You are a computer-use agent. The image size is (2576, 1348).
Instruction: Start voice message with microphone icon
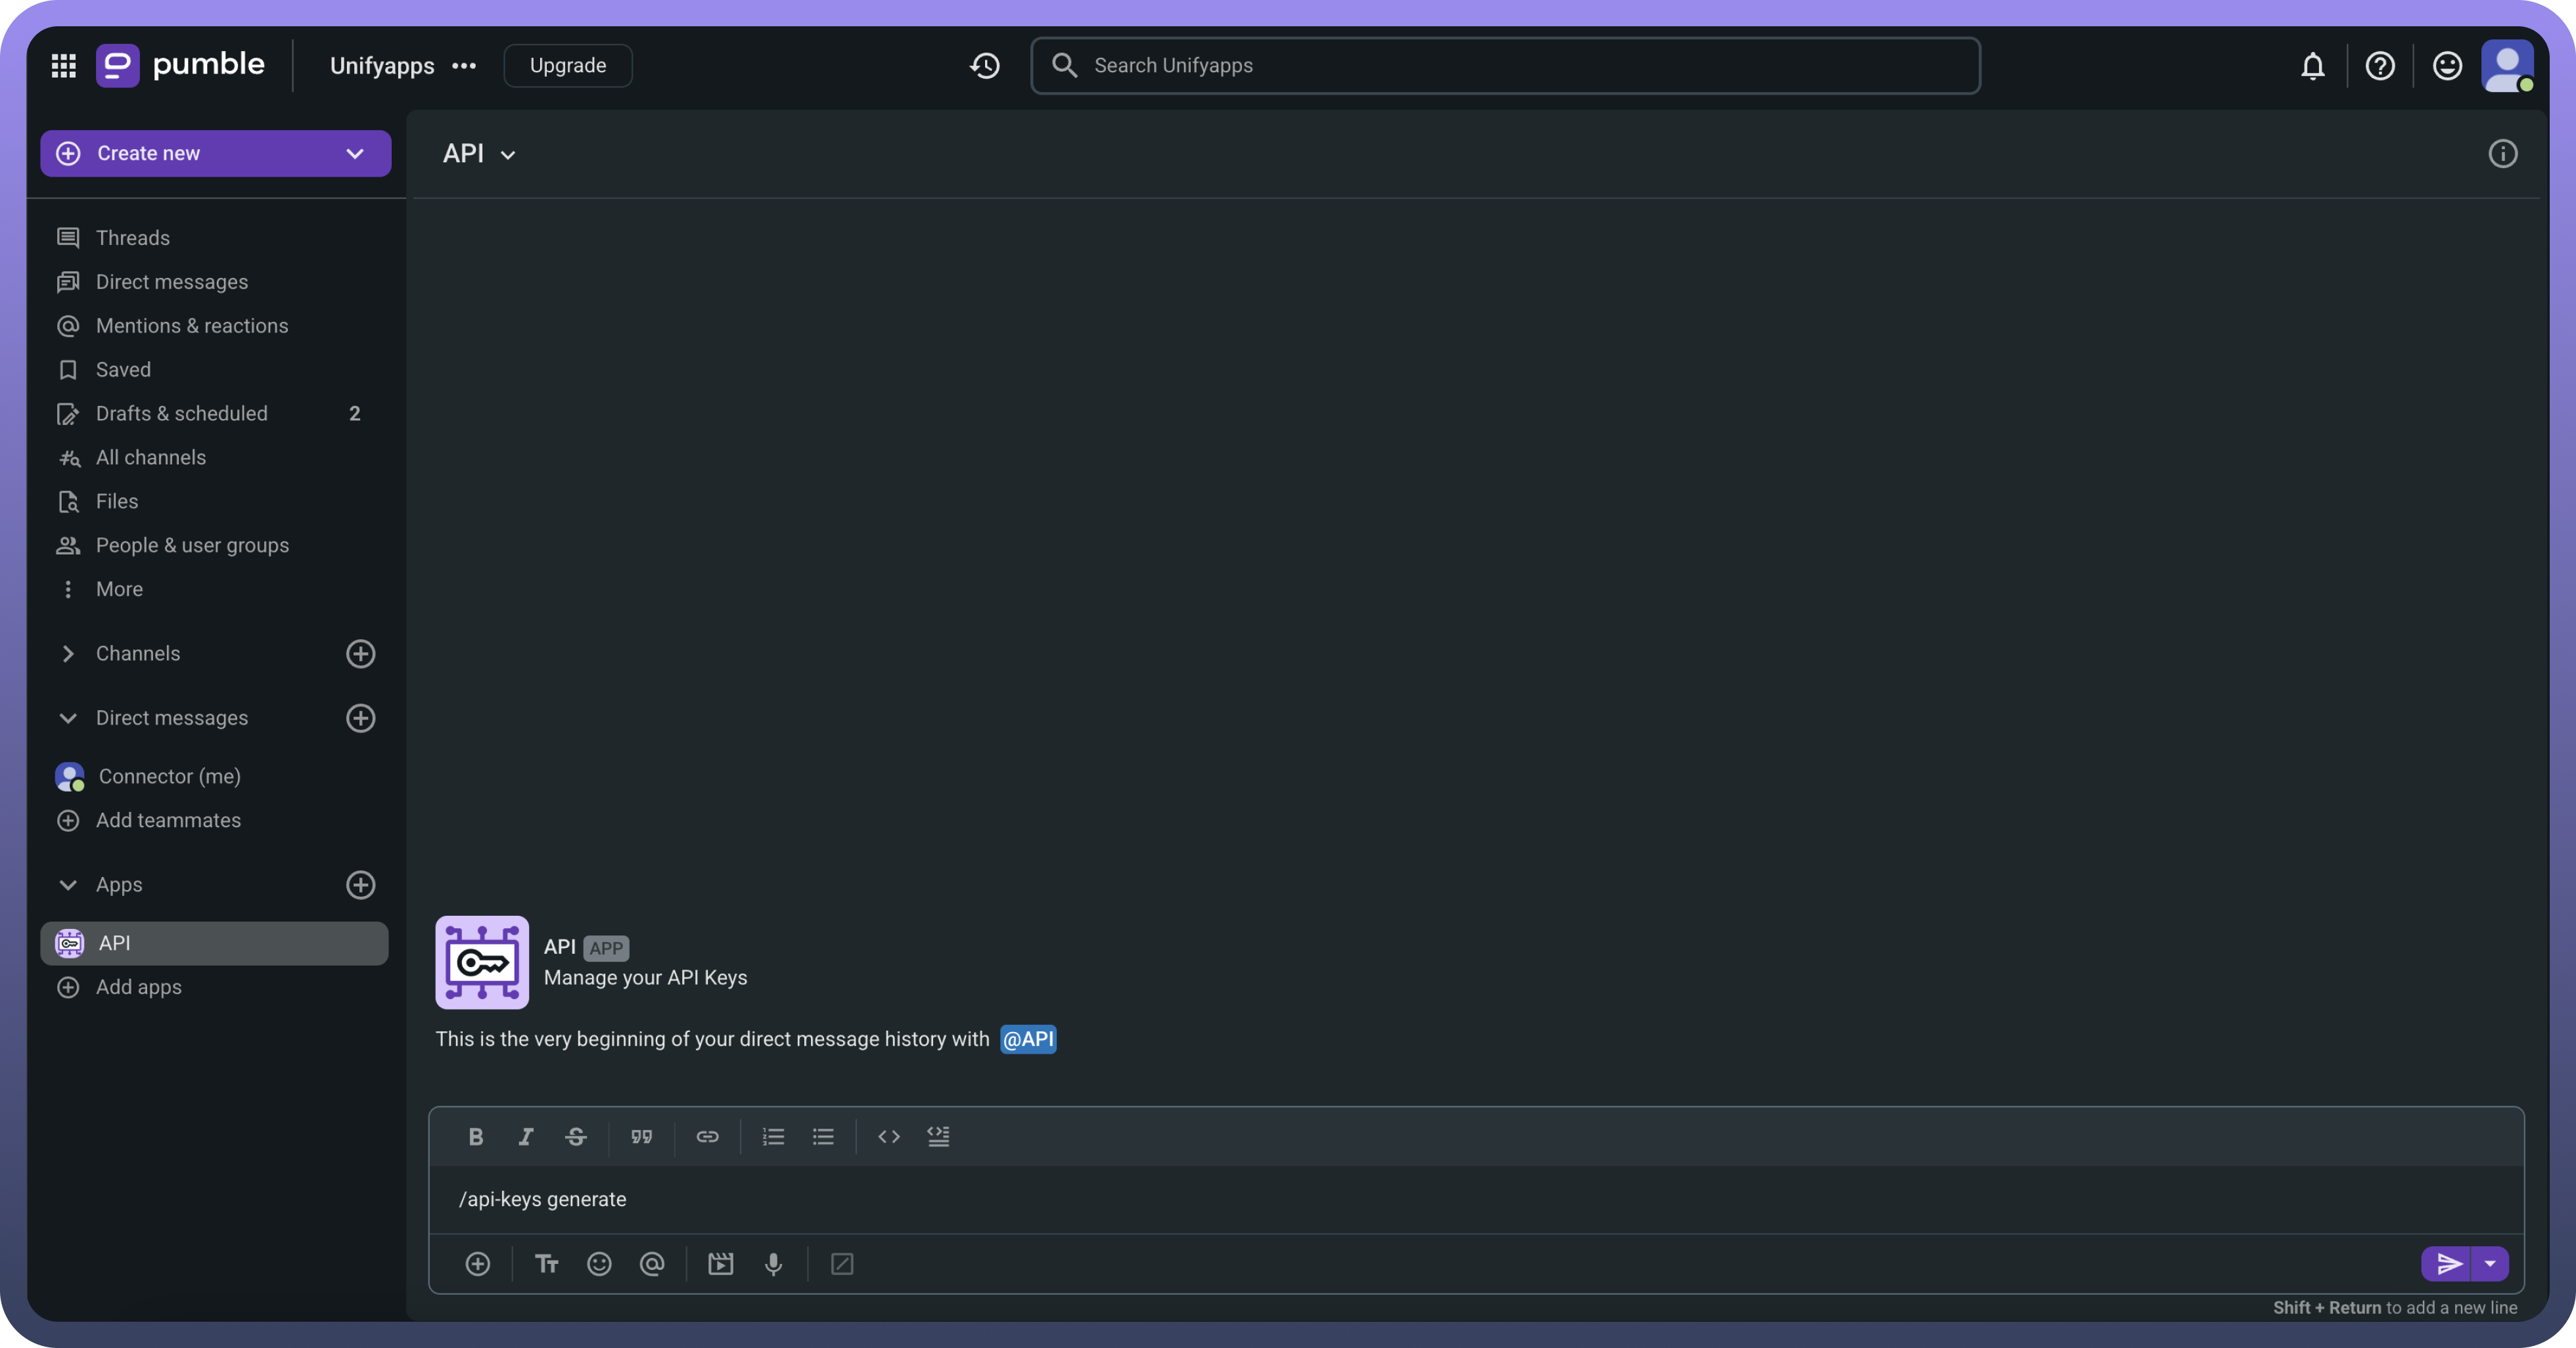pos(773,1264)
